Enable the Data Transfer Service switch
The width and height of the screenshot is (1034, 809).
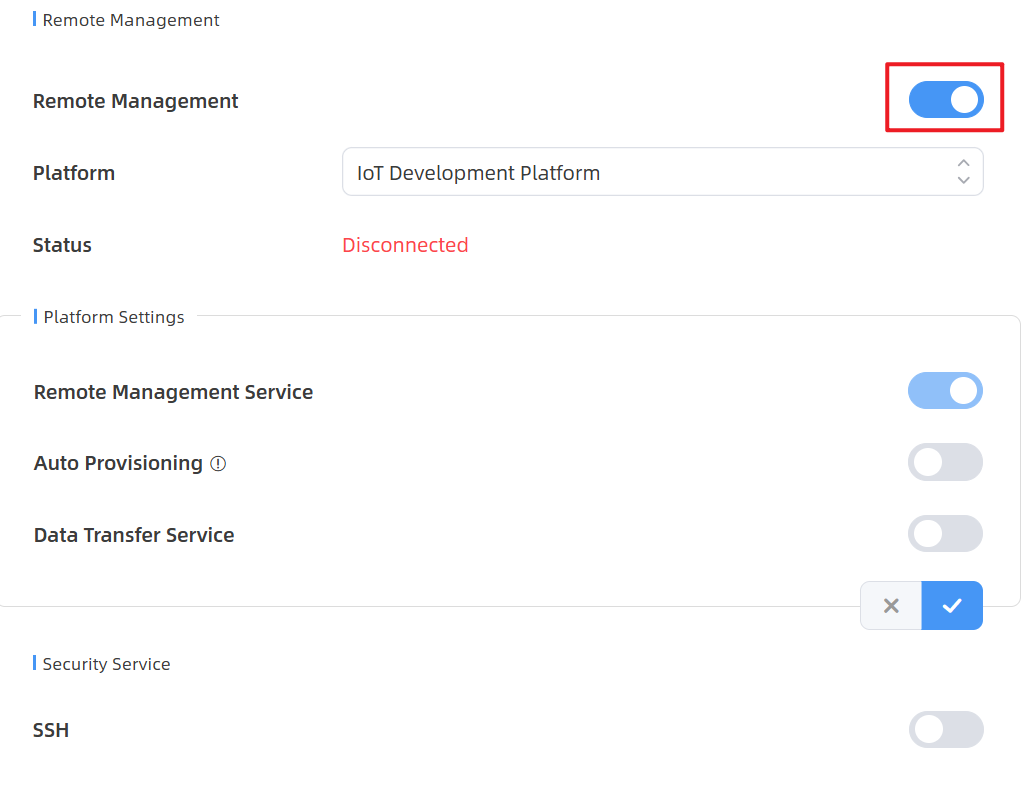coord(945,533)
